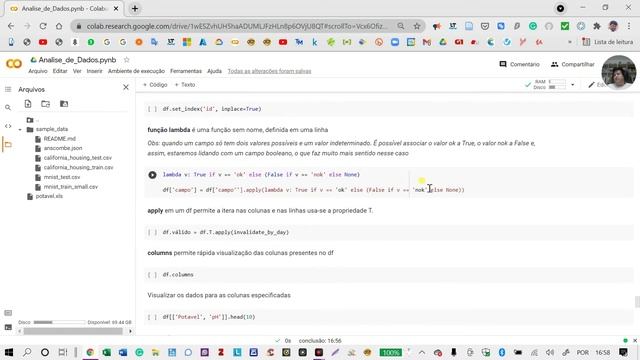The height and width of the screenshot is (360, 640).
Task: Click the disk usage bar in files panel
Action: [59, 322]
